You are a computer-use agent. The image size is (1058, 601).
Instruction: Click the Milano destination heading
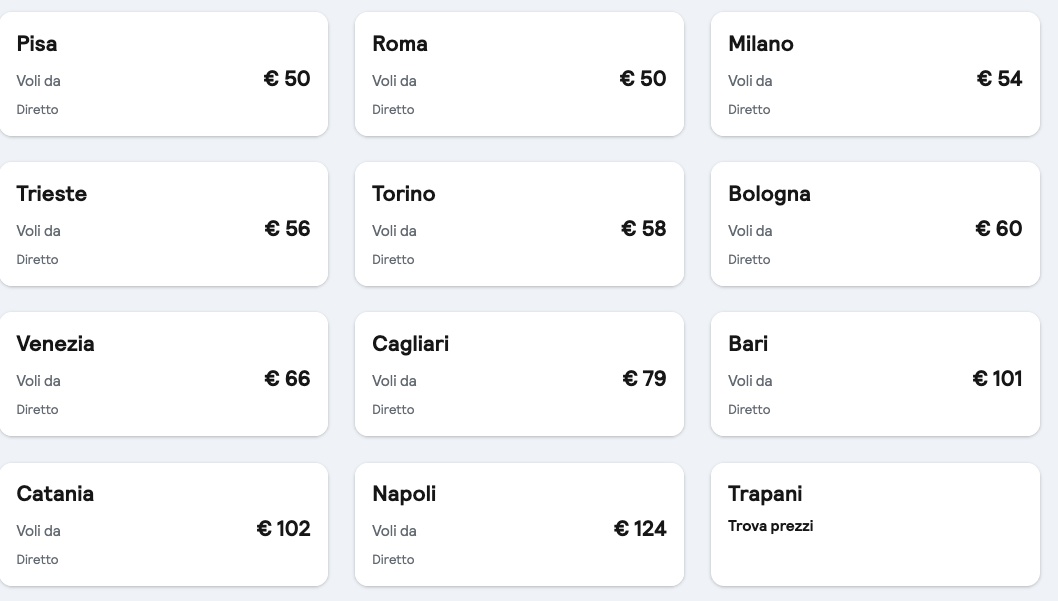pos(761,44)
